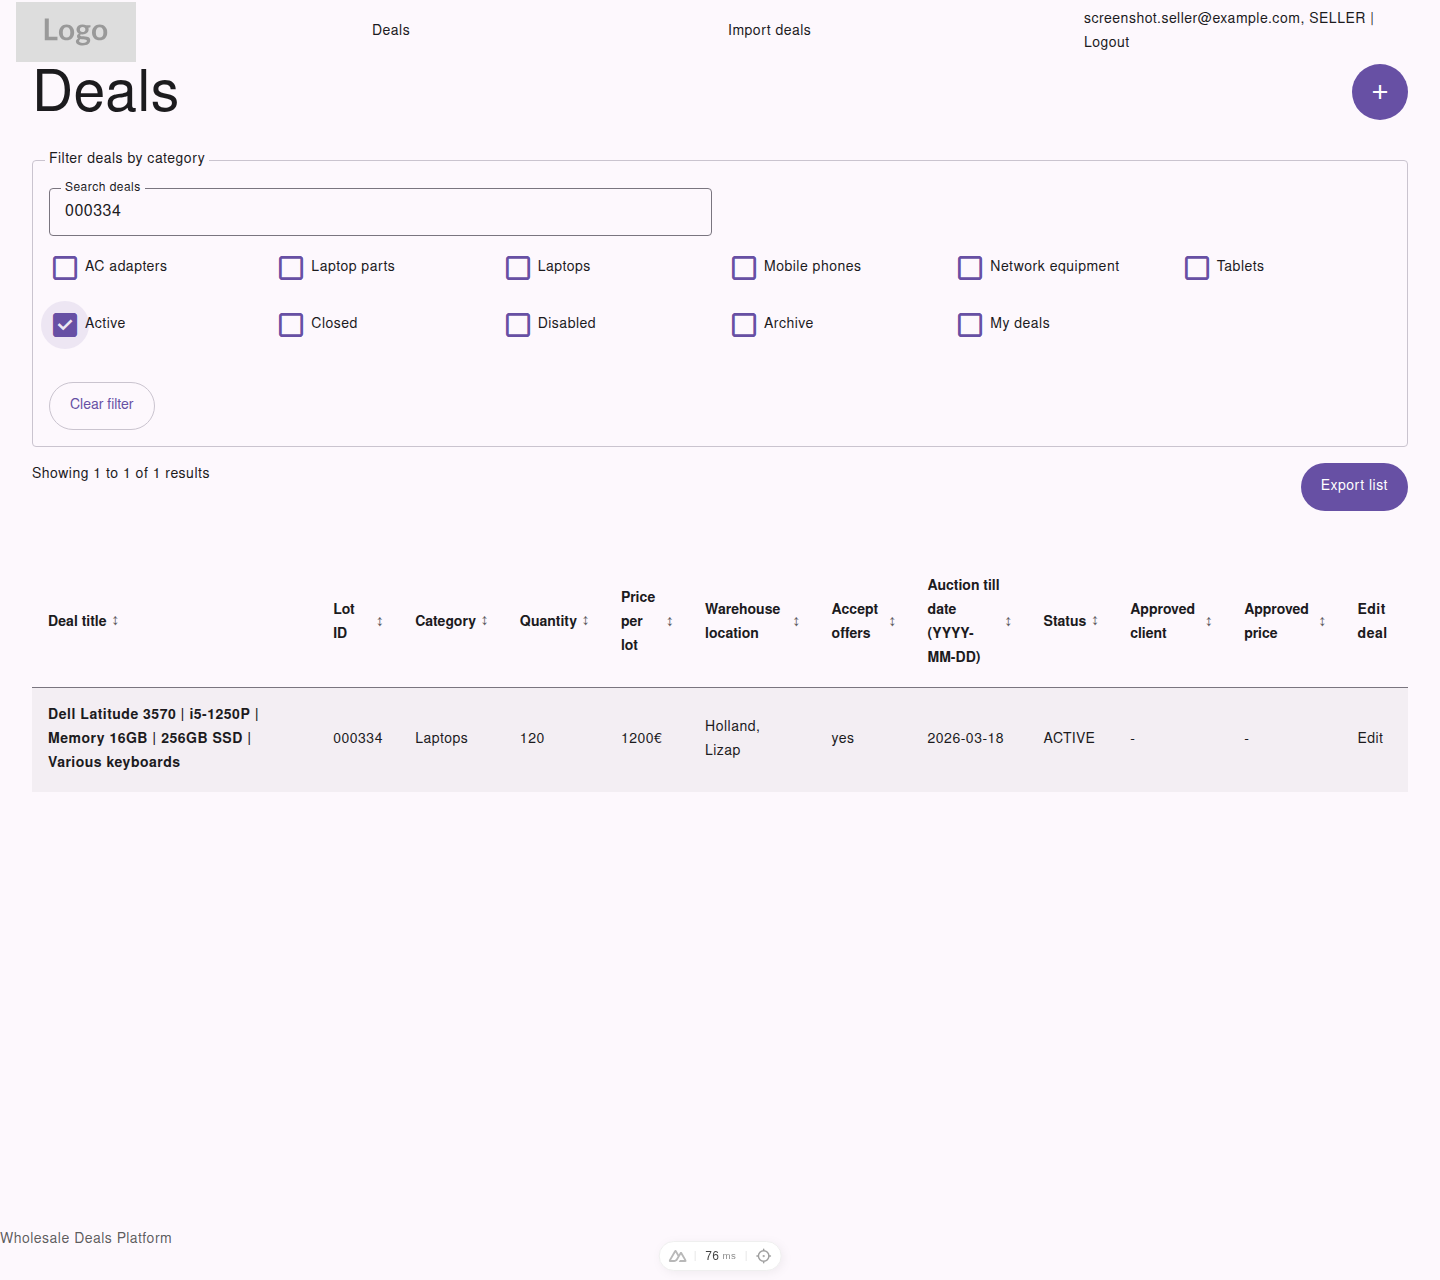Sort the table by Status column

point(1095,620)
